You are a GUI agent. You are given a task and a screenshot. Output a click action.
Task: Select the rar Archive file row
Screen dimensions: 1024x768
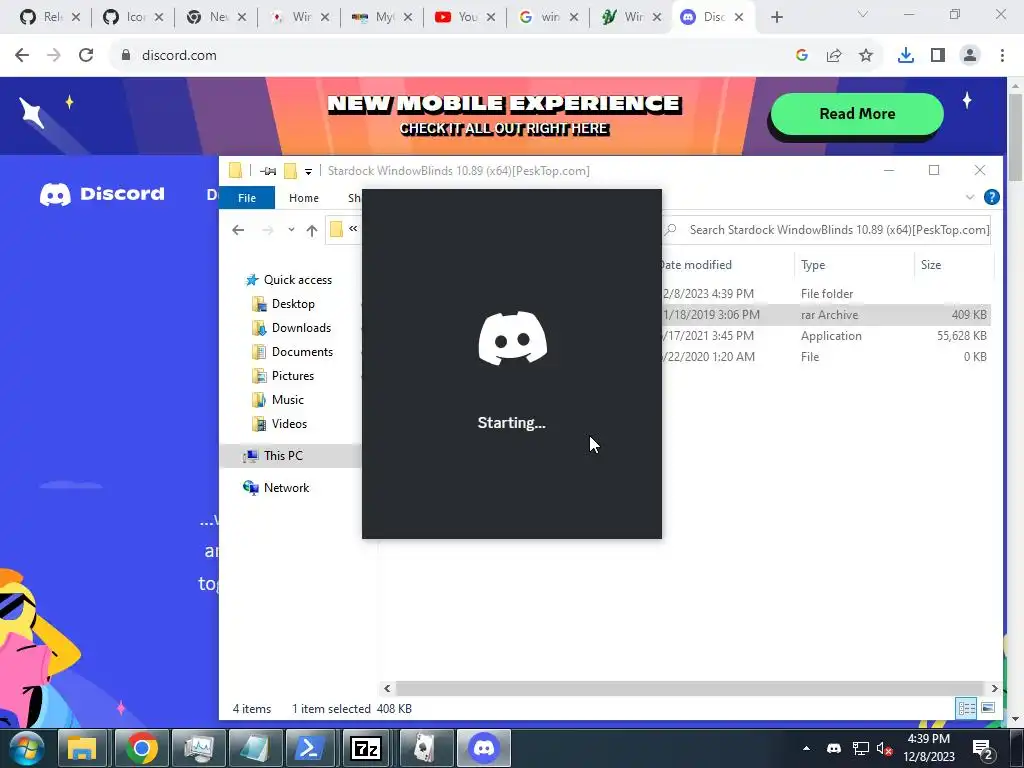[826, 315]
